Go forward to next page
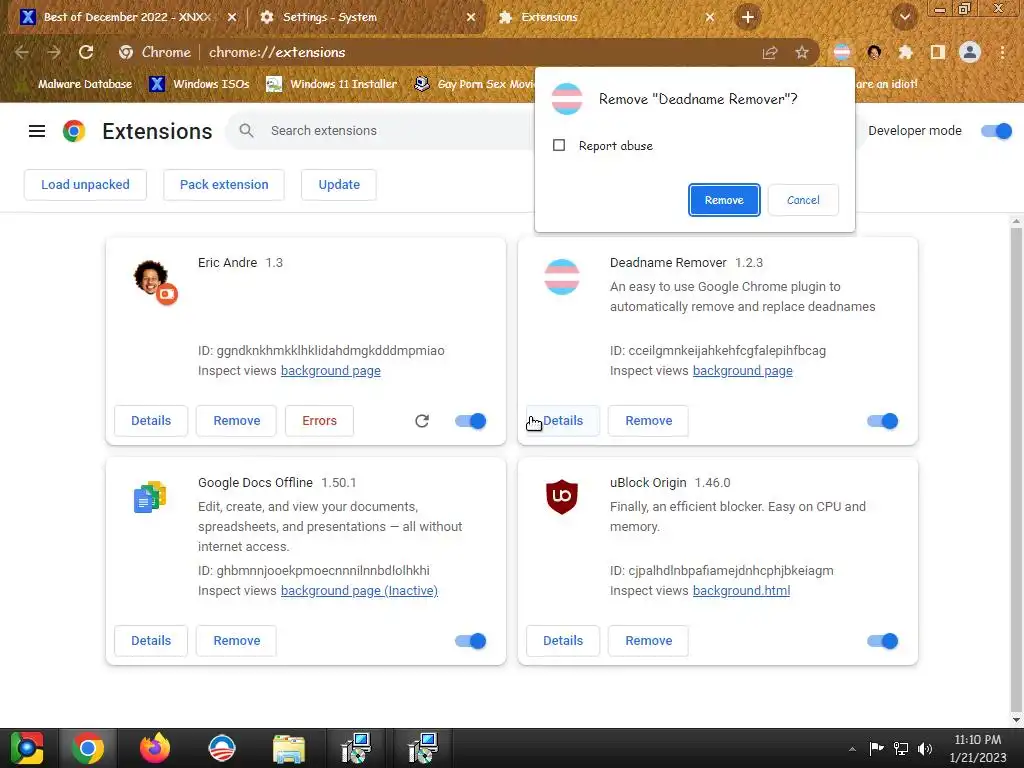The width and height of the screenshot is (1024, 768). click(54, 52)
